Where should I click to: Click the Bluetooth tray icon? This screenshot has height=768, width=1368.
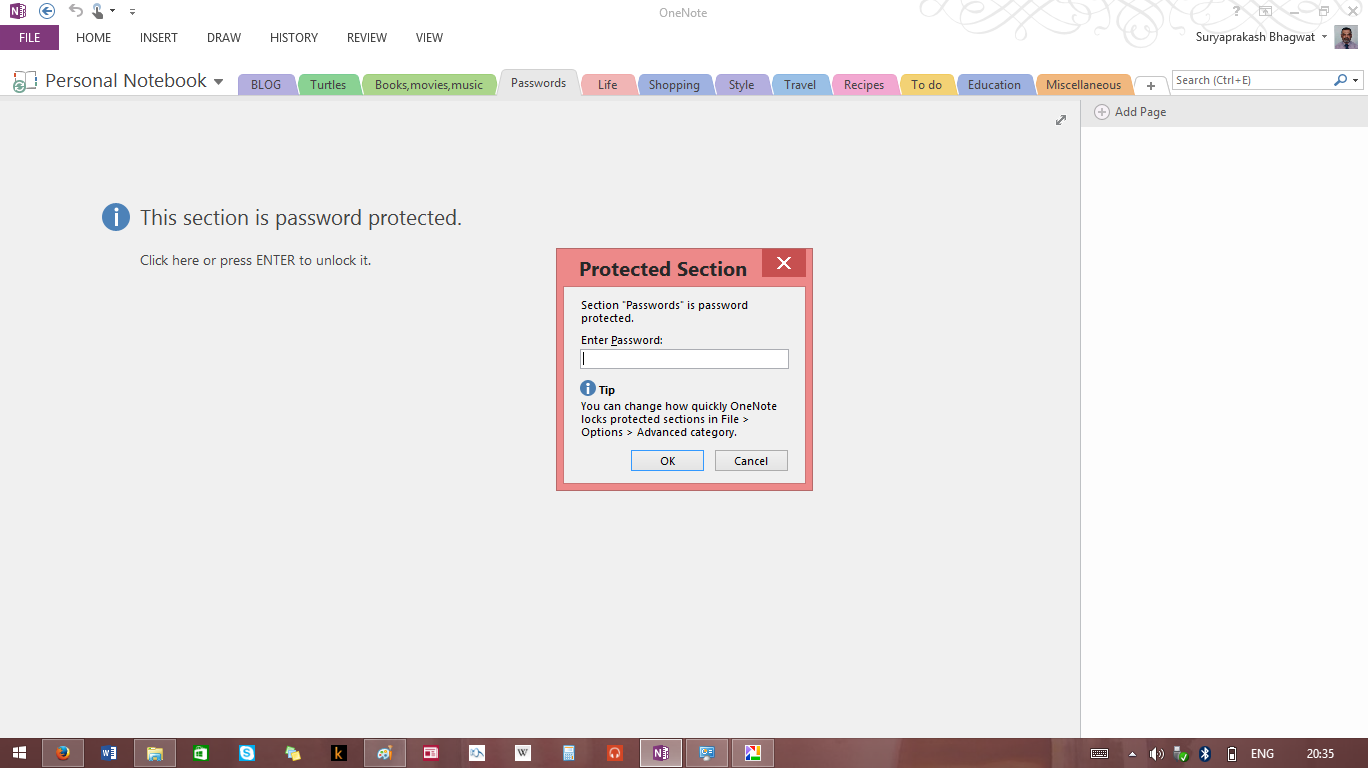(x=1205, y=754)
